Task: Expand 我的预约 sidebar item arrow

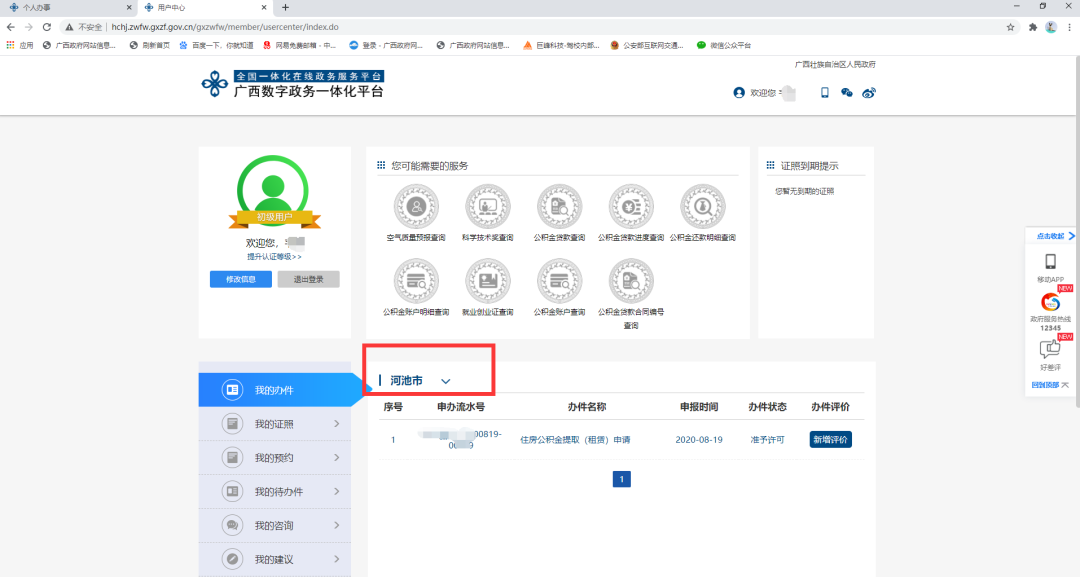Action: 337,458
